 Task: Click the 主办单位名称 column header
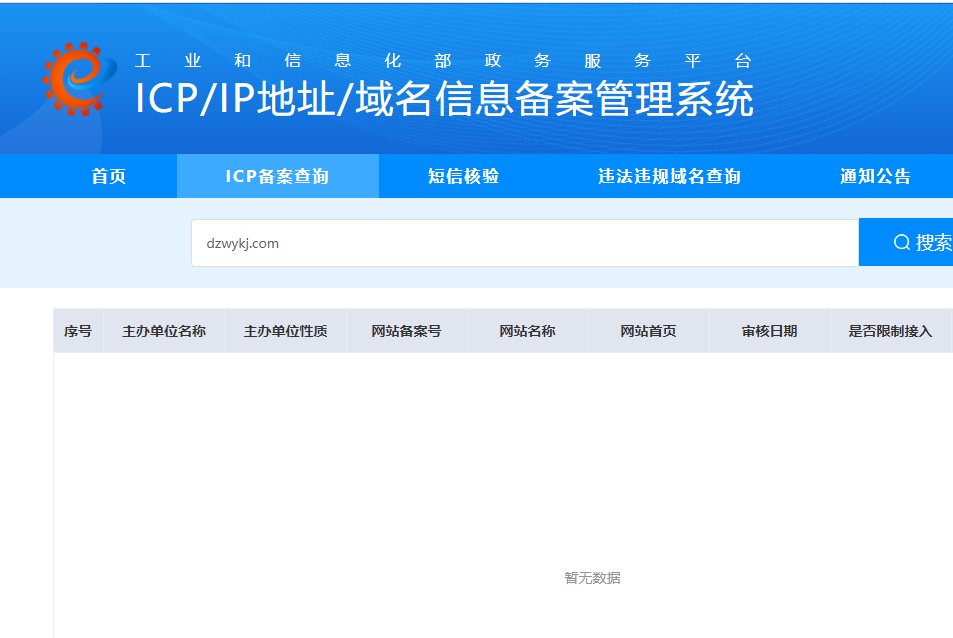(x=164, y=331)
